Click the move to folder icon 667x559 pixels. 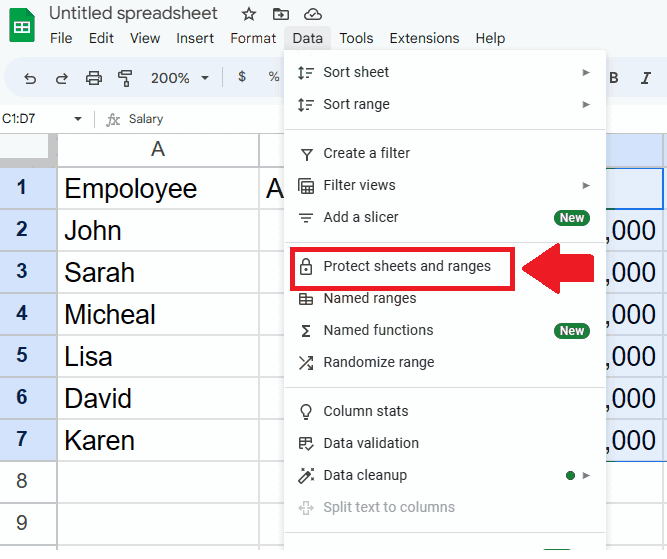tap(280, 14)
